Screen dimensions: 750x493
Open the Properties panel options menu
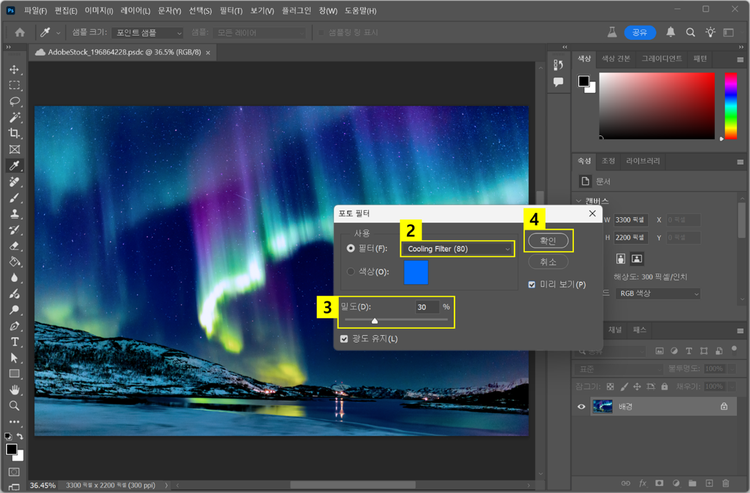click(x=740, y=162)
